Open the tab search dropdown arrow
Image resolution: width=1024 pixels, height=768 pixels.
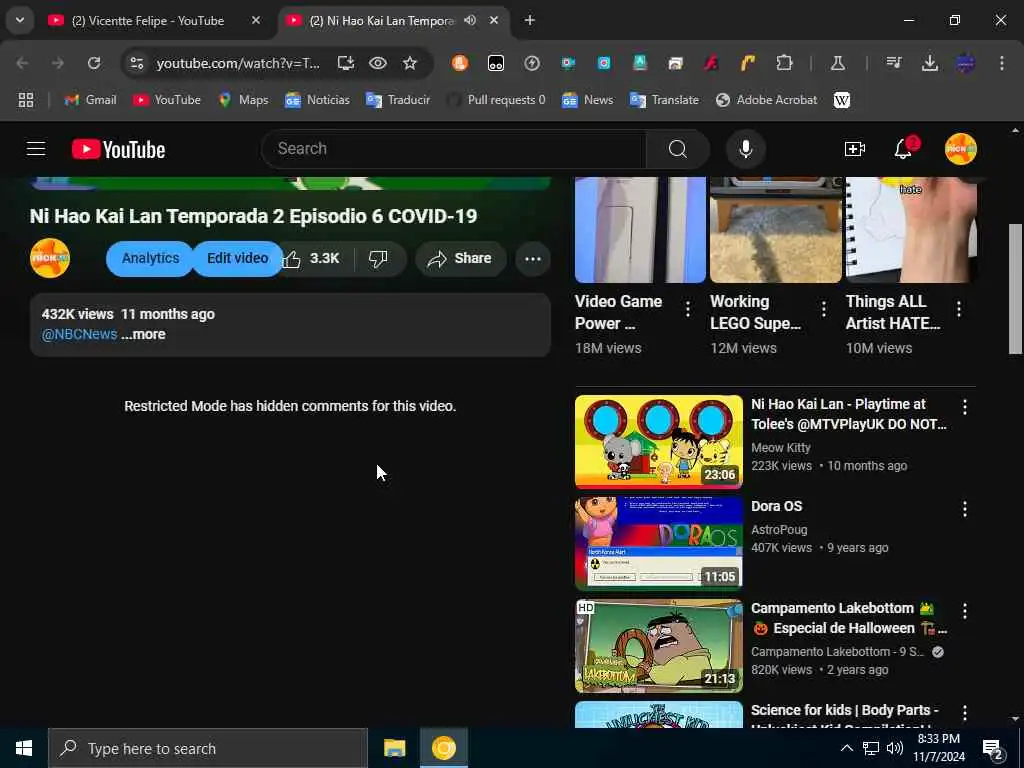point(20,20)
